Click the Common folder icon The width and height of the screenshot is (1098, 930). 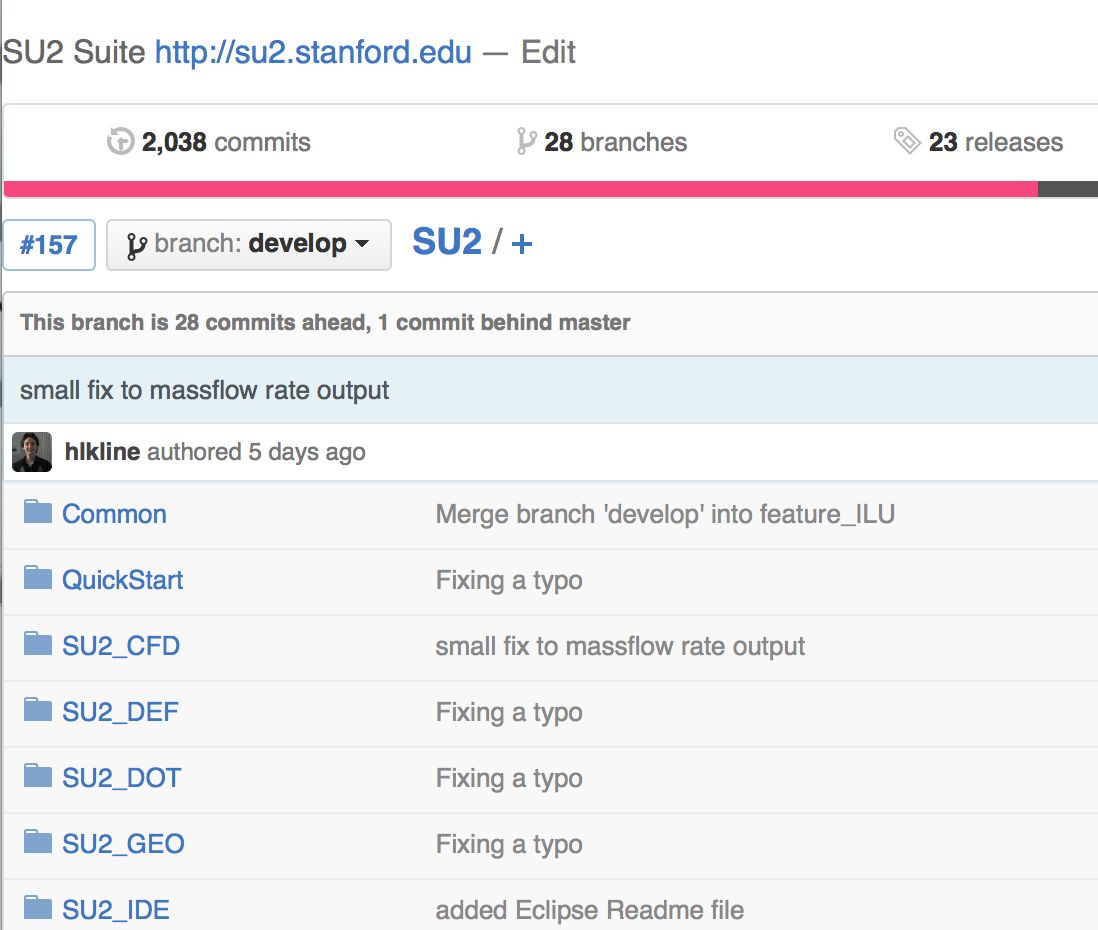(38, 512)
